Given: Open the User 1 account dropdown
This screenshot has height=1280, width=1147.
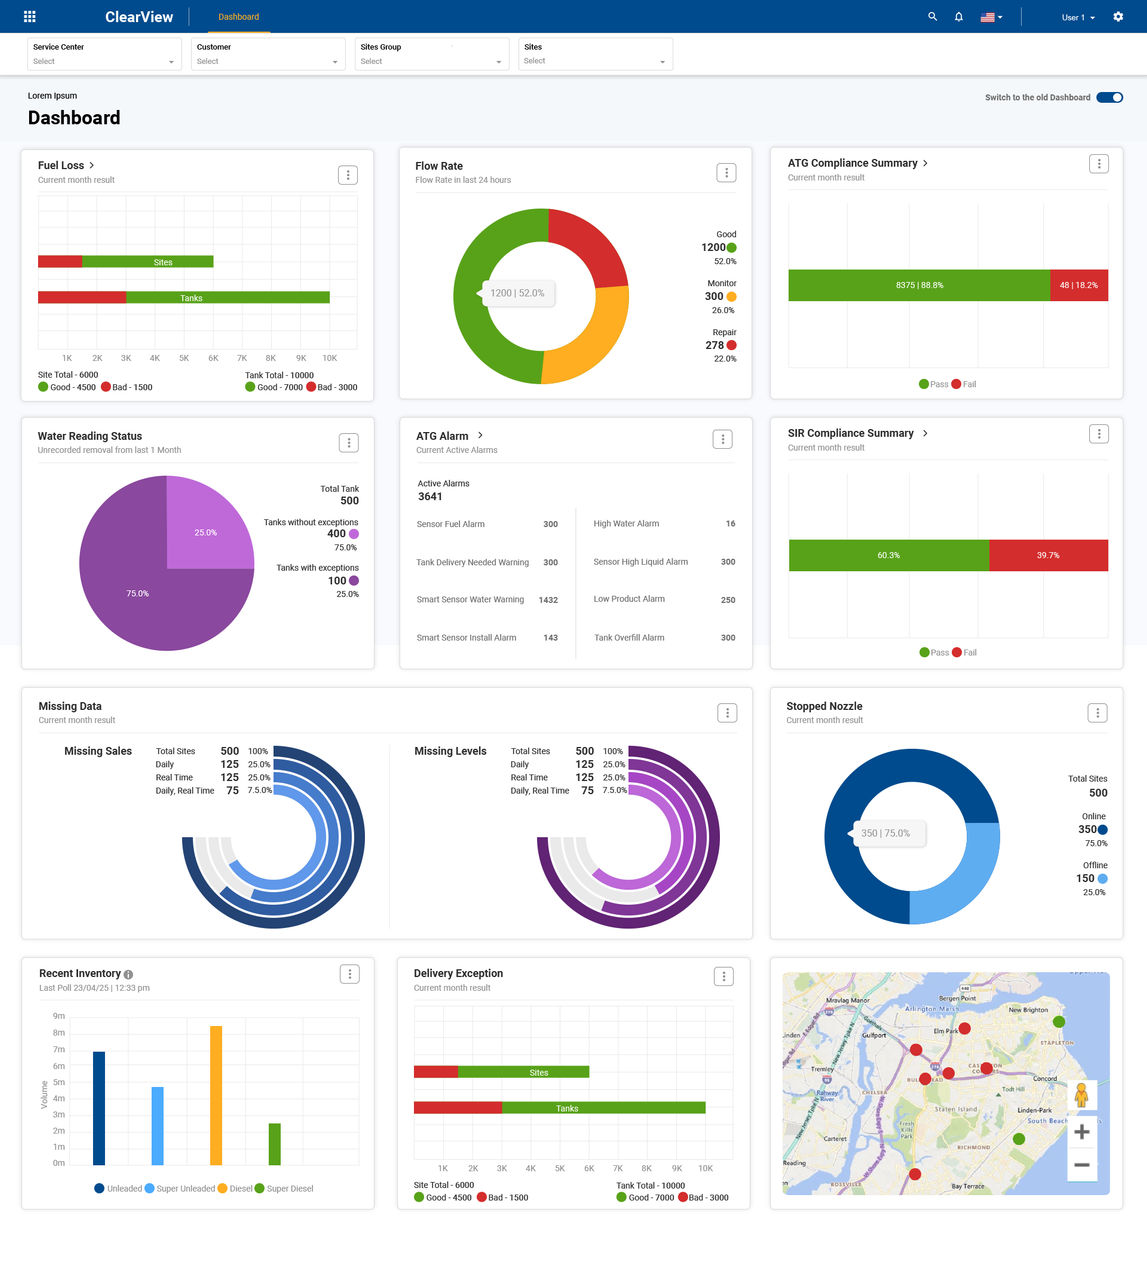Looking at the screenshot, I should pos(1078,17).
